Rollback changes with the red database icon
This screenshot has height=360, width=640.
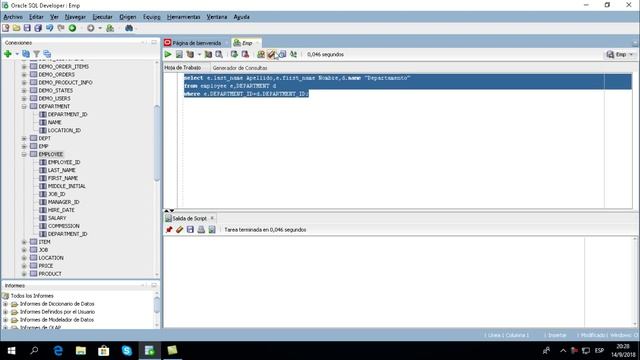pyautogui.click(x=245, y=54)
